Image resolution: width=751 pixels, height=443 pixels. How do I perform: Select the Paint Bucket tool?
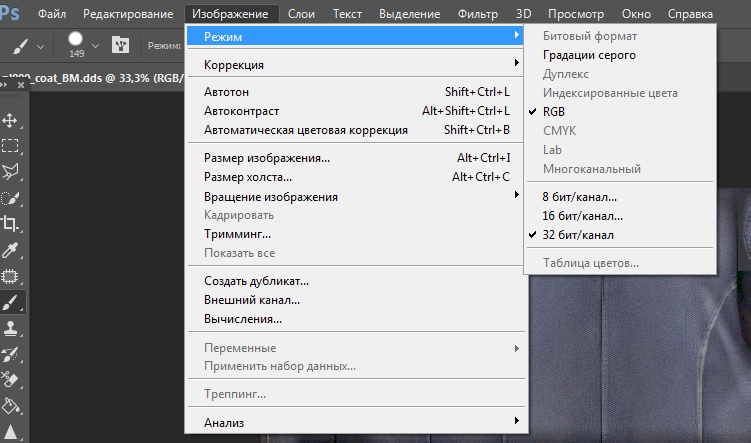12,406
